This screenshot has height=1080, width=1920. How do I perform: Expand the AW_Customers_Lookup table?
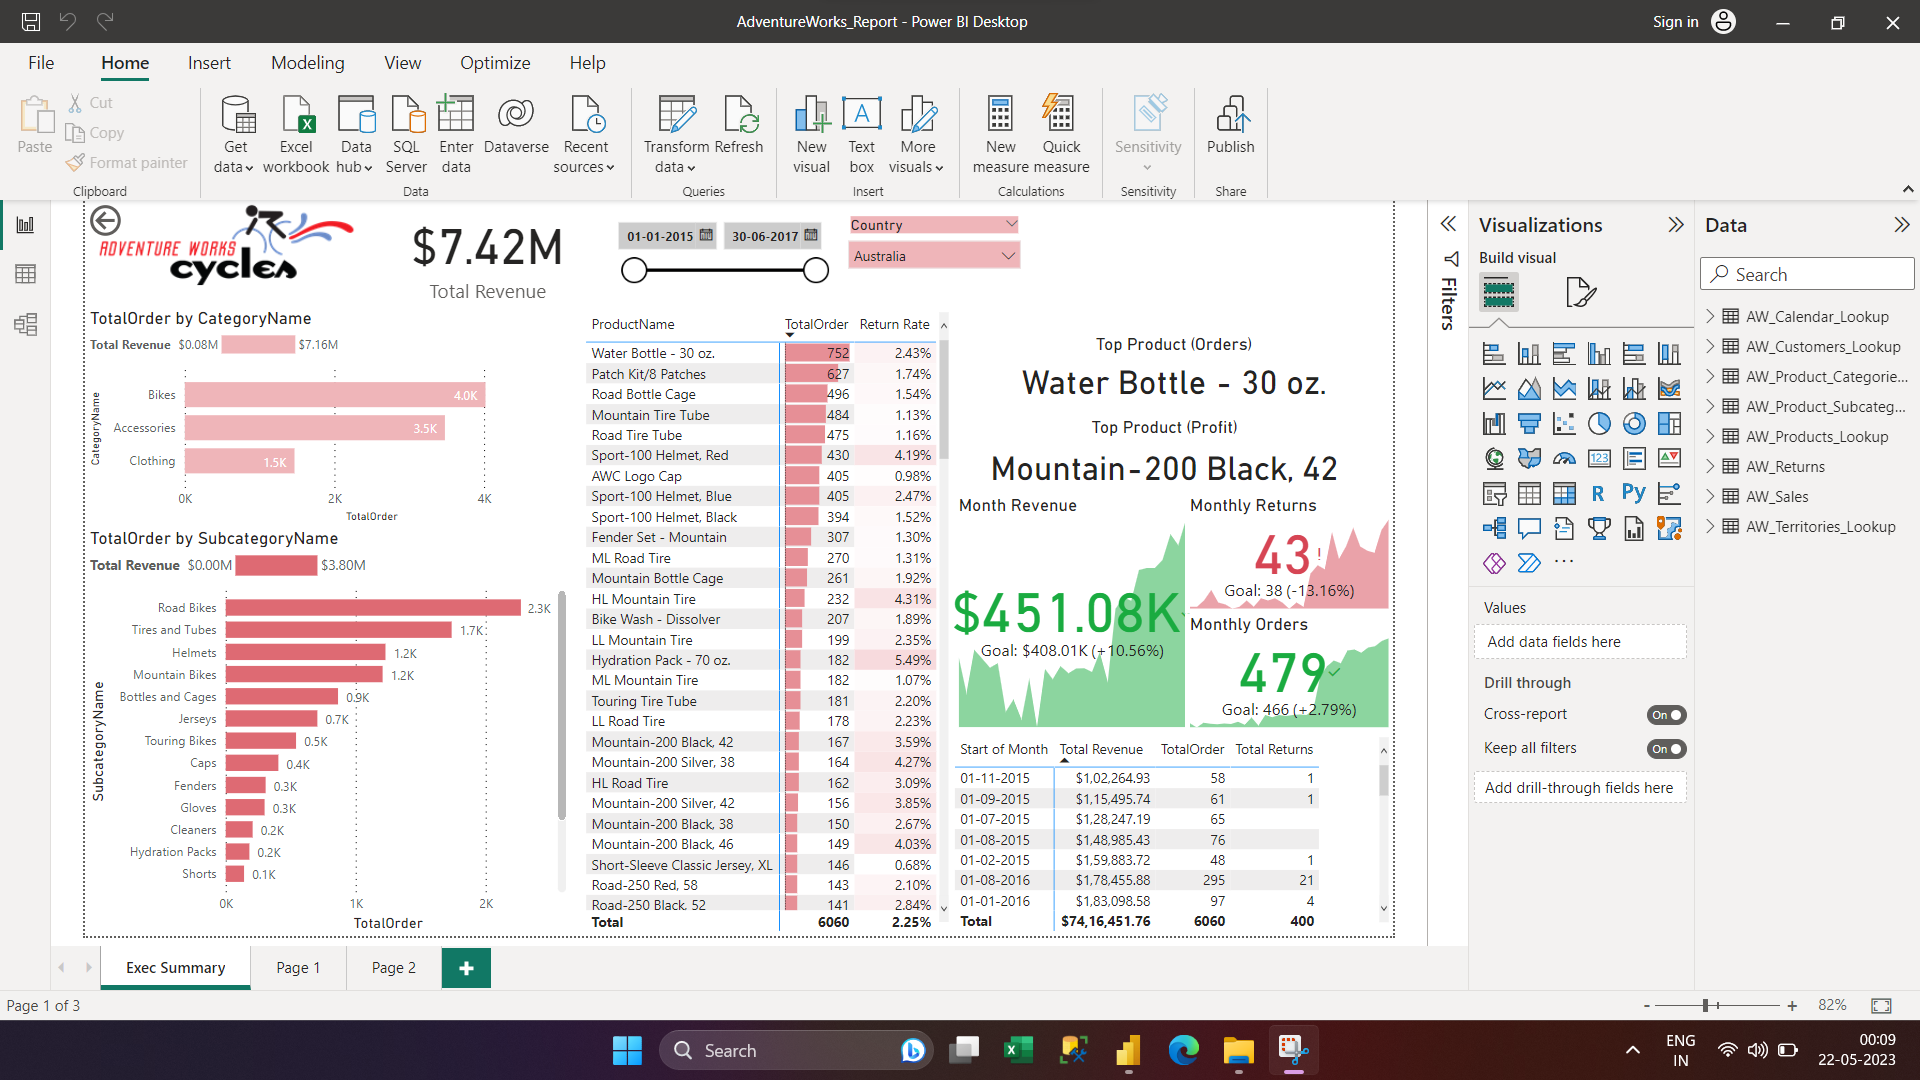1710,346
